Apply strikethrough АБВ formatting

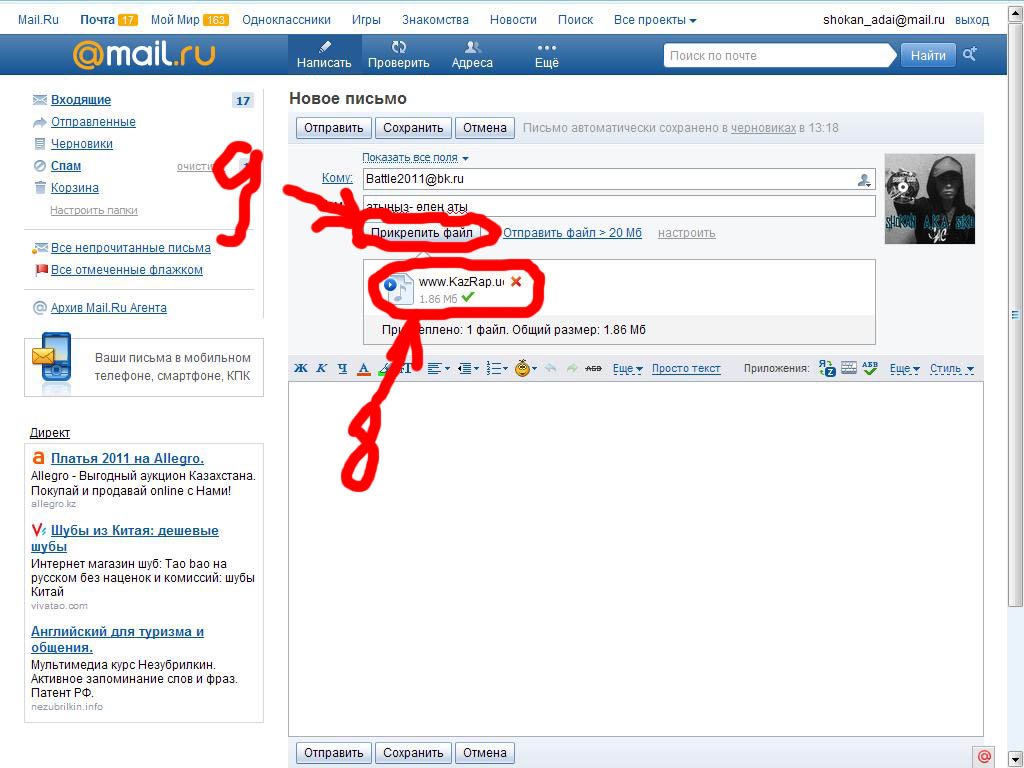[593, 368]
